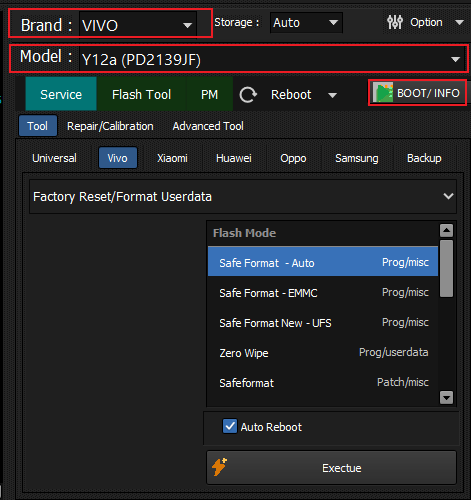471x500 pixels.
Task: Open the Brand dropdown showing VIVO
Action: (138, 25)
